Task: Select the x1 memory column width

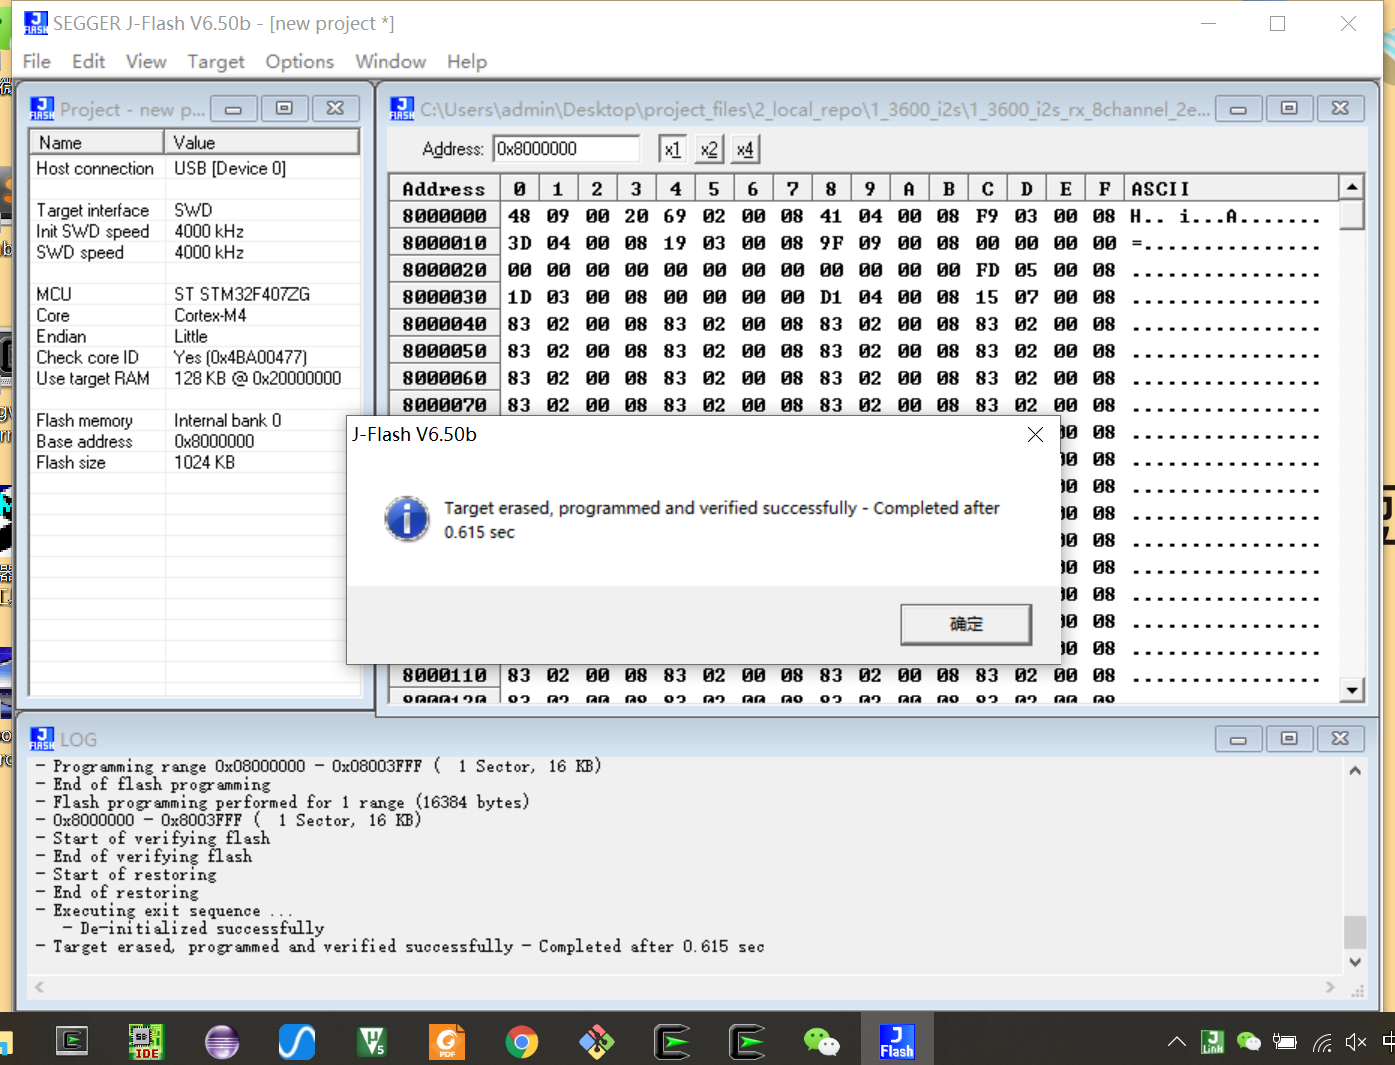Action: [672, 148]
